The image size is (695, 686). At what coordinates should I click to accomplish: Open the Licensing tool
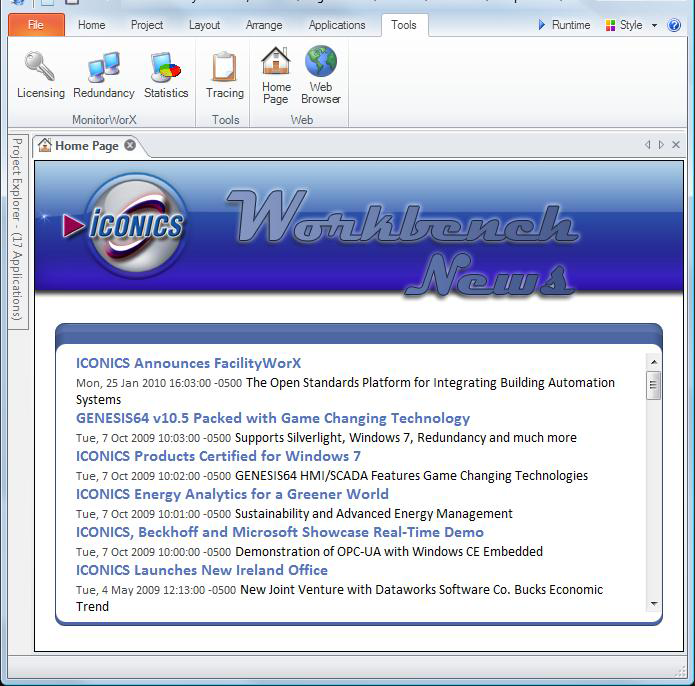(41, 74)
